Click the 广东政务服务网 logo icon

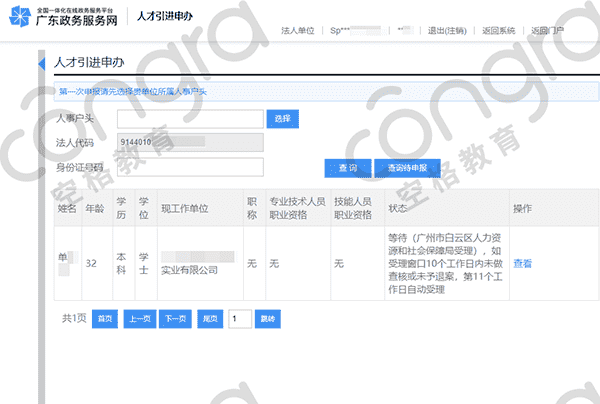tap(20, 16)
